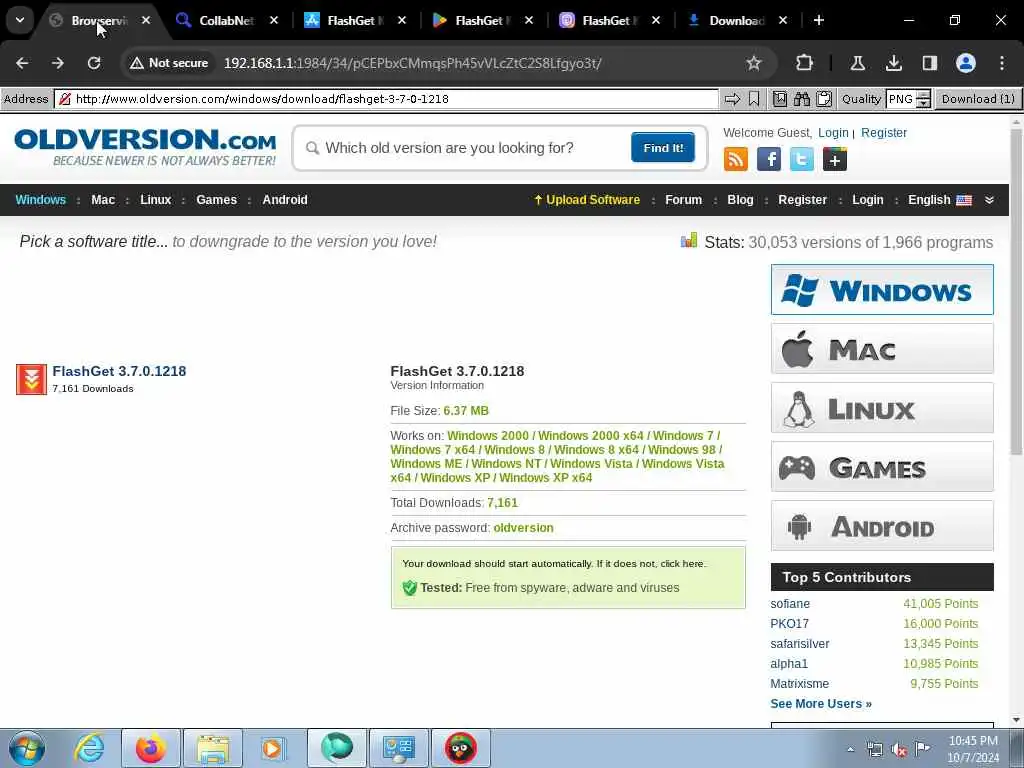Click the insecure page icon before the URL
The width and height of the screenshot is (1024, 768).
[x=65, y=99]
